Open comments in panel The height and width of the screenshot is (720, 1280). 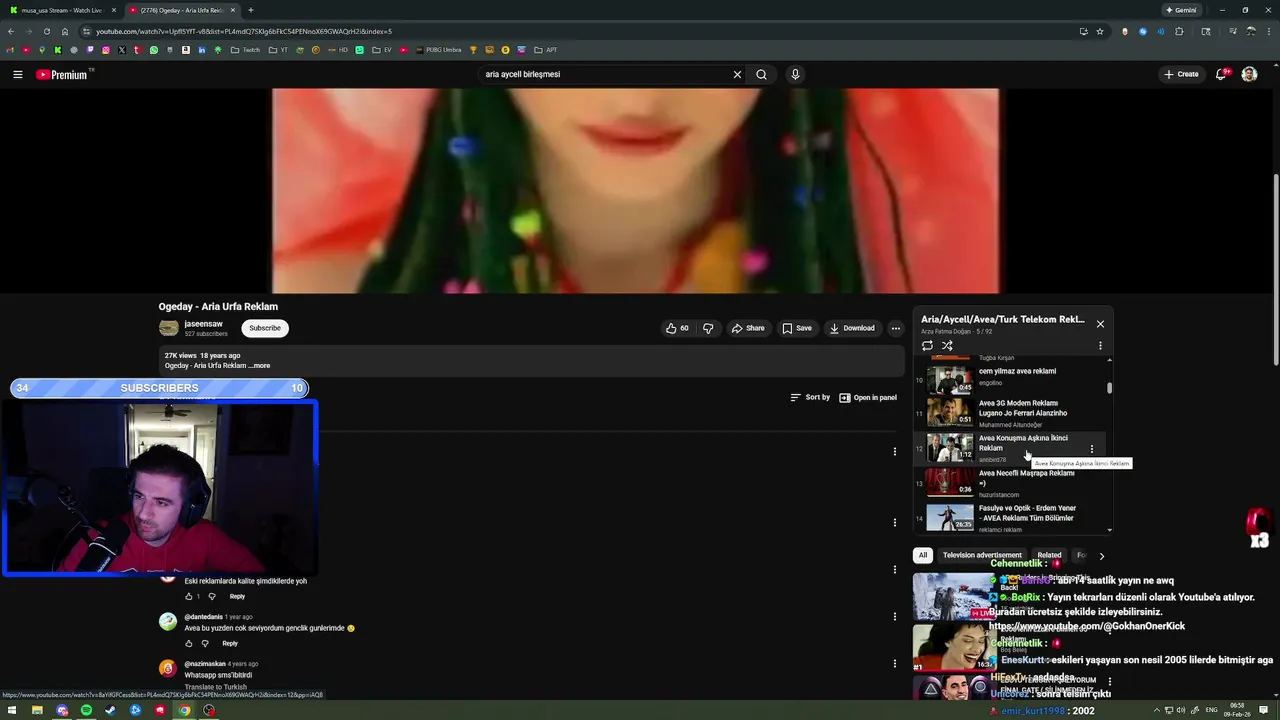click(x=868, y=397)
